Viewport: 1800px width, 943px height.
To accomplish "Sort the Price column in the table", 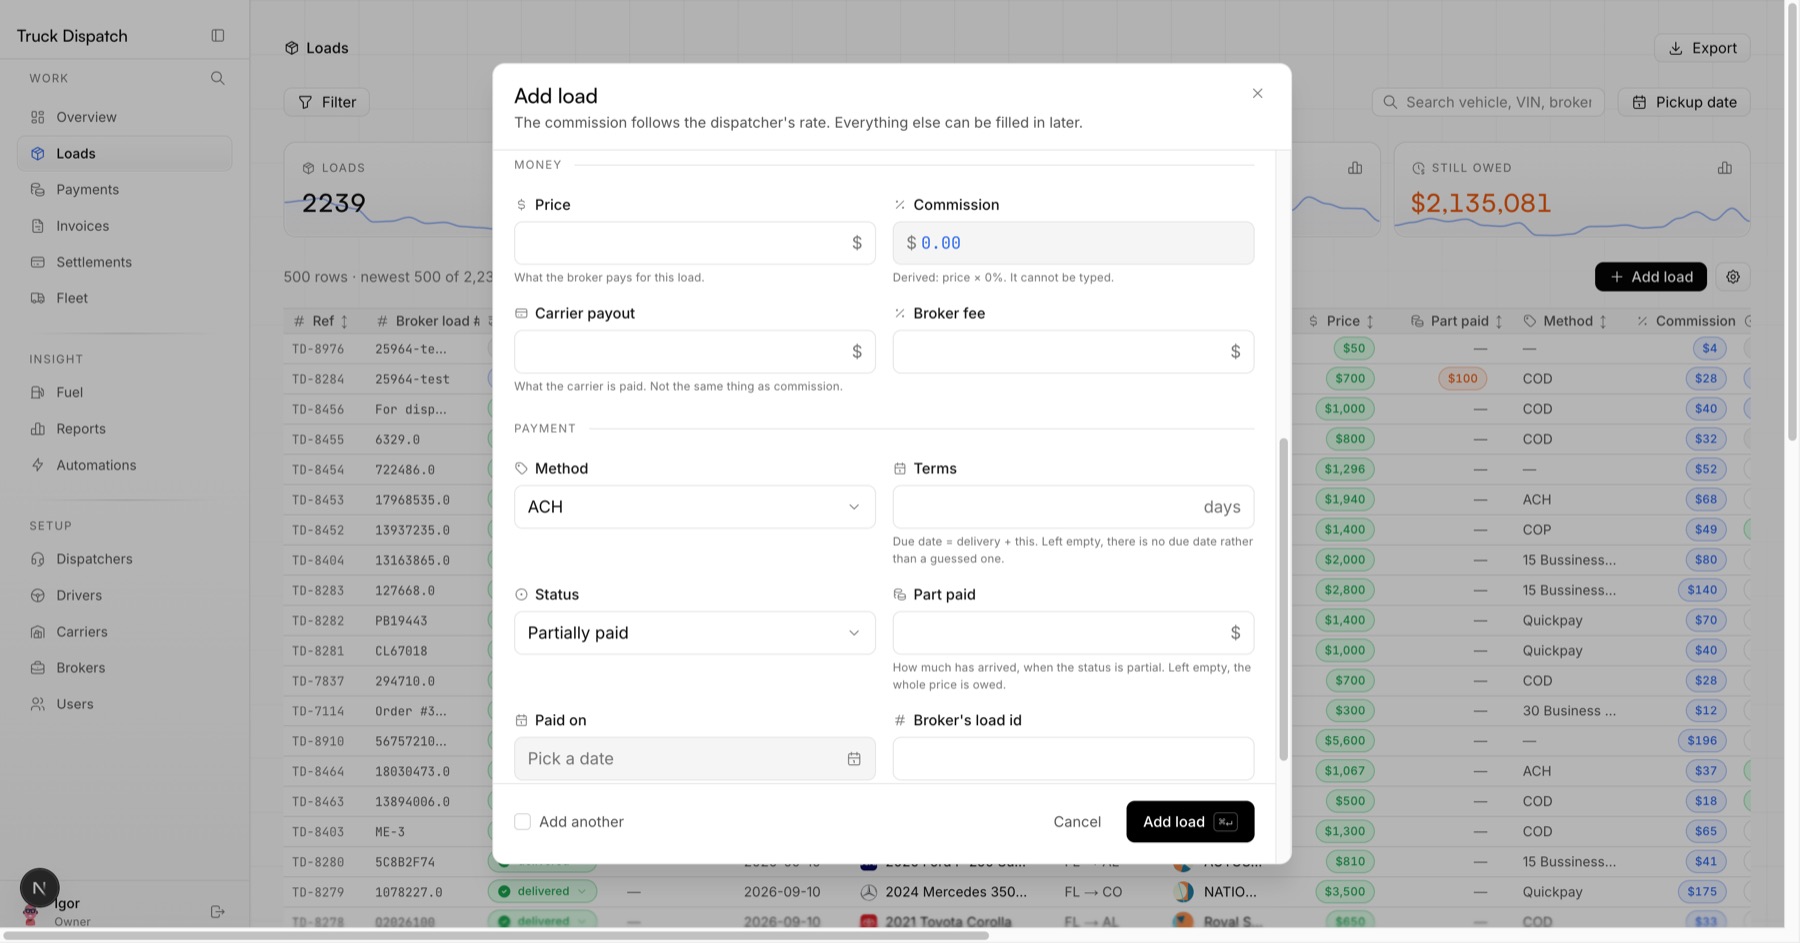I will tap(1370, 321).
